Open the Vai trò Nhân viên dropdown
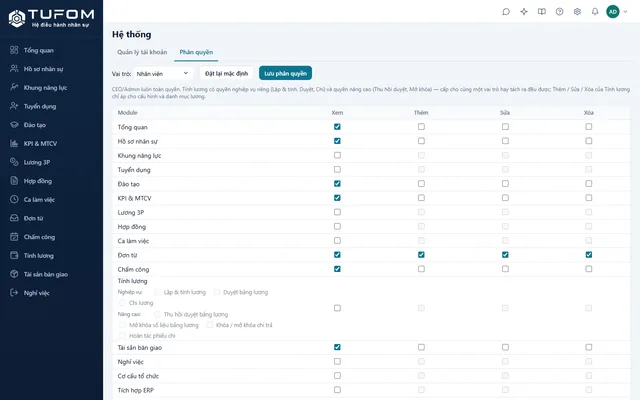The height and width of the screenshot is (400, 640). click(x=163, y=73)
